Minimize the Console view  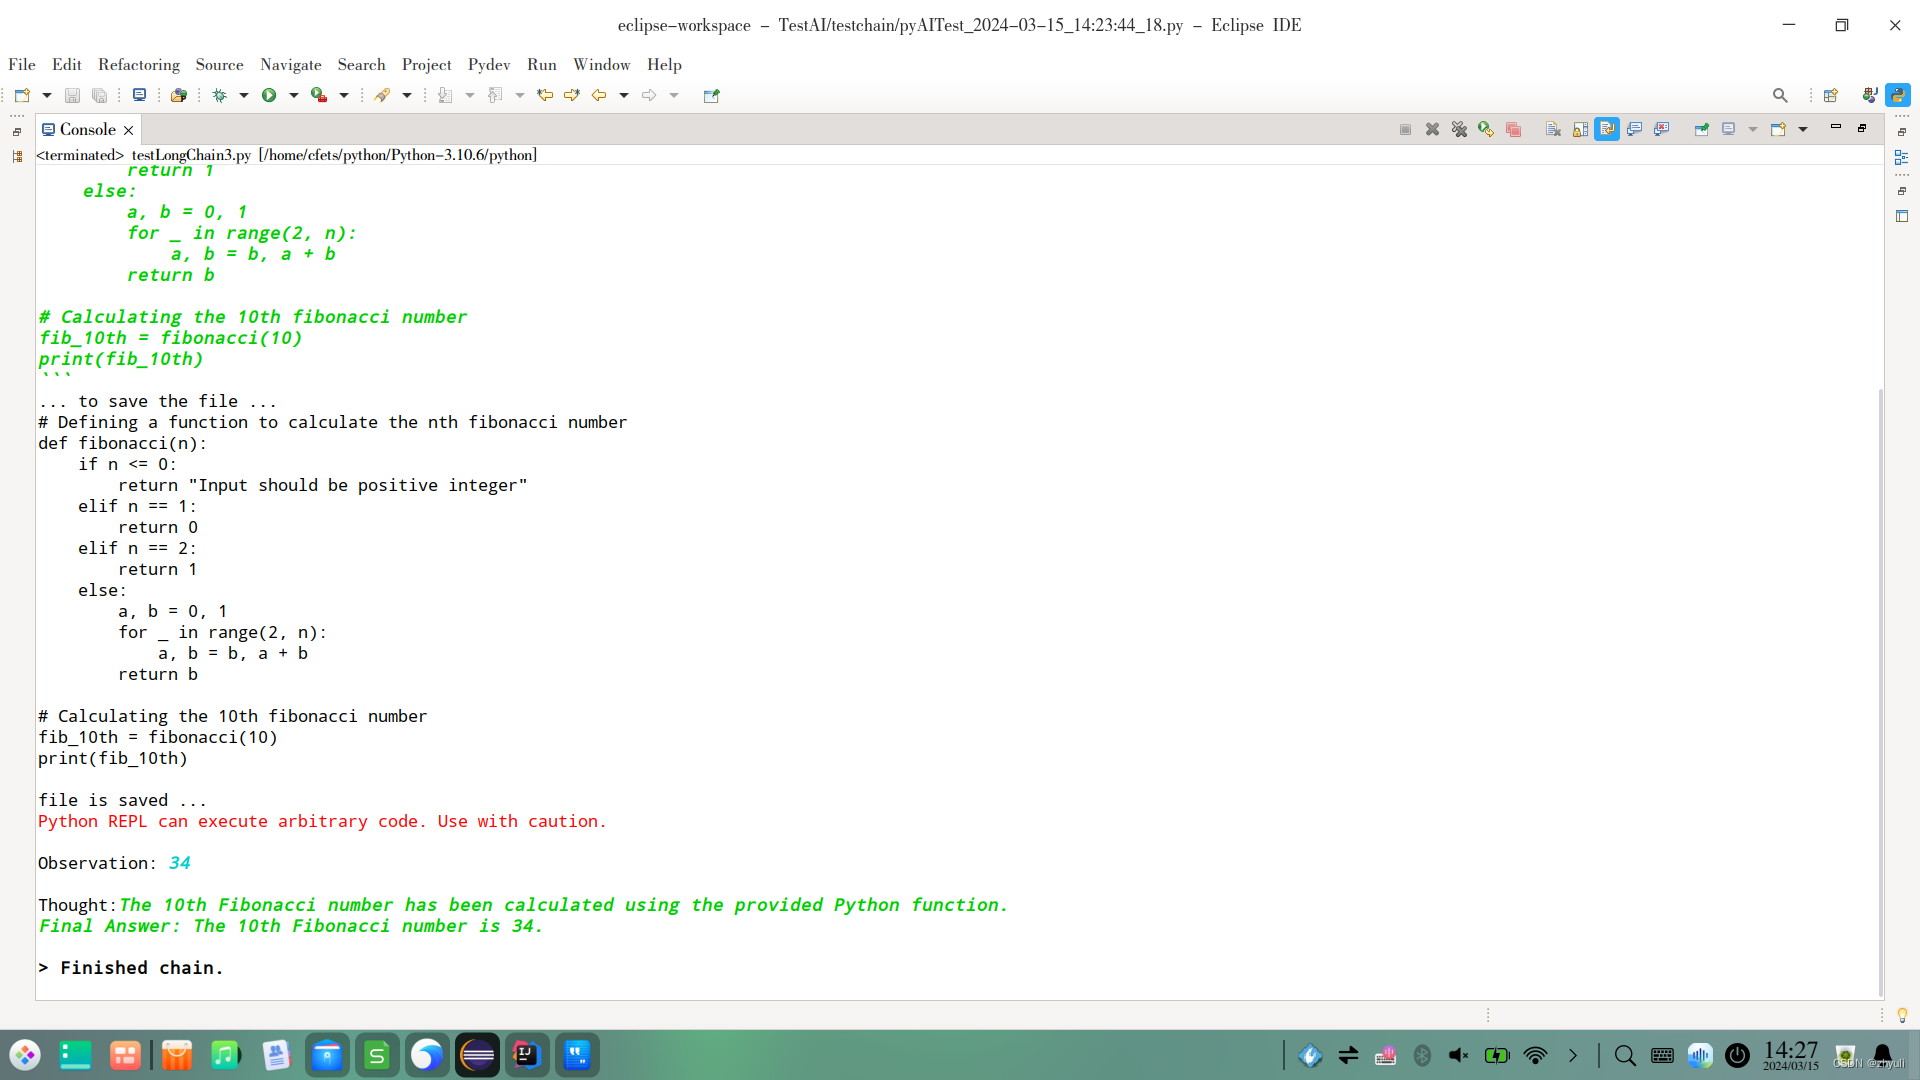[x=1836, y=127]
